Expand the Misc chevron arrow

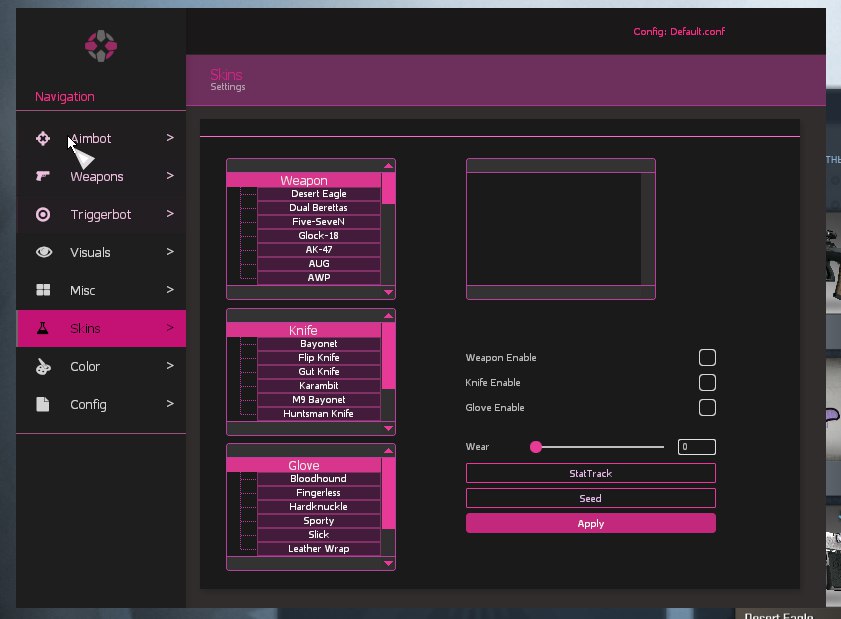coord(170,290)
